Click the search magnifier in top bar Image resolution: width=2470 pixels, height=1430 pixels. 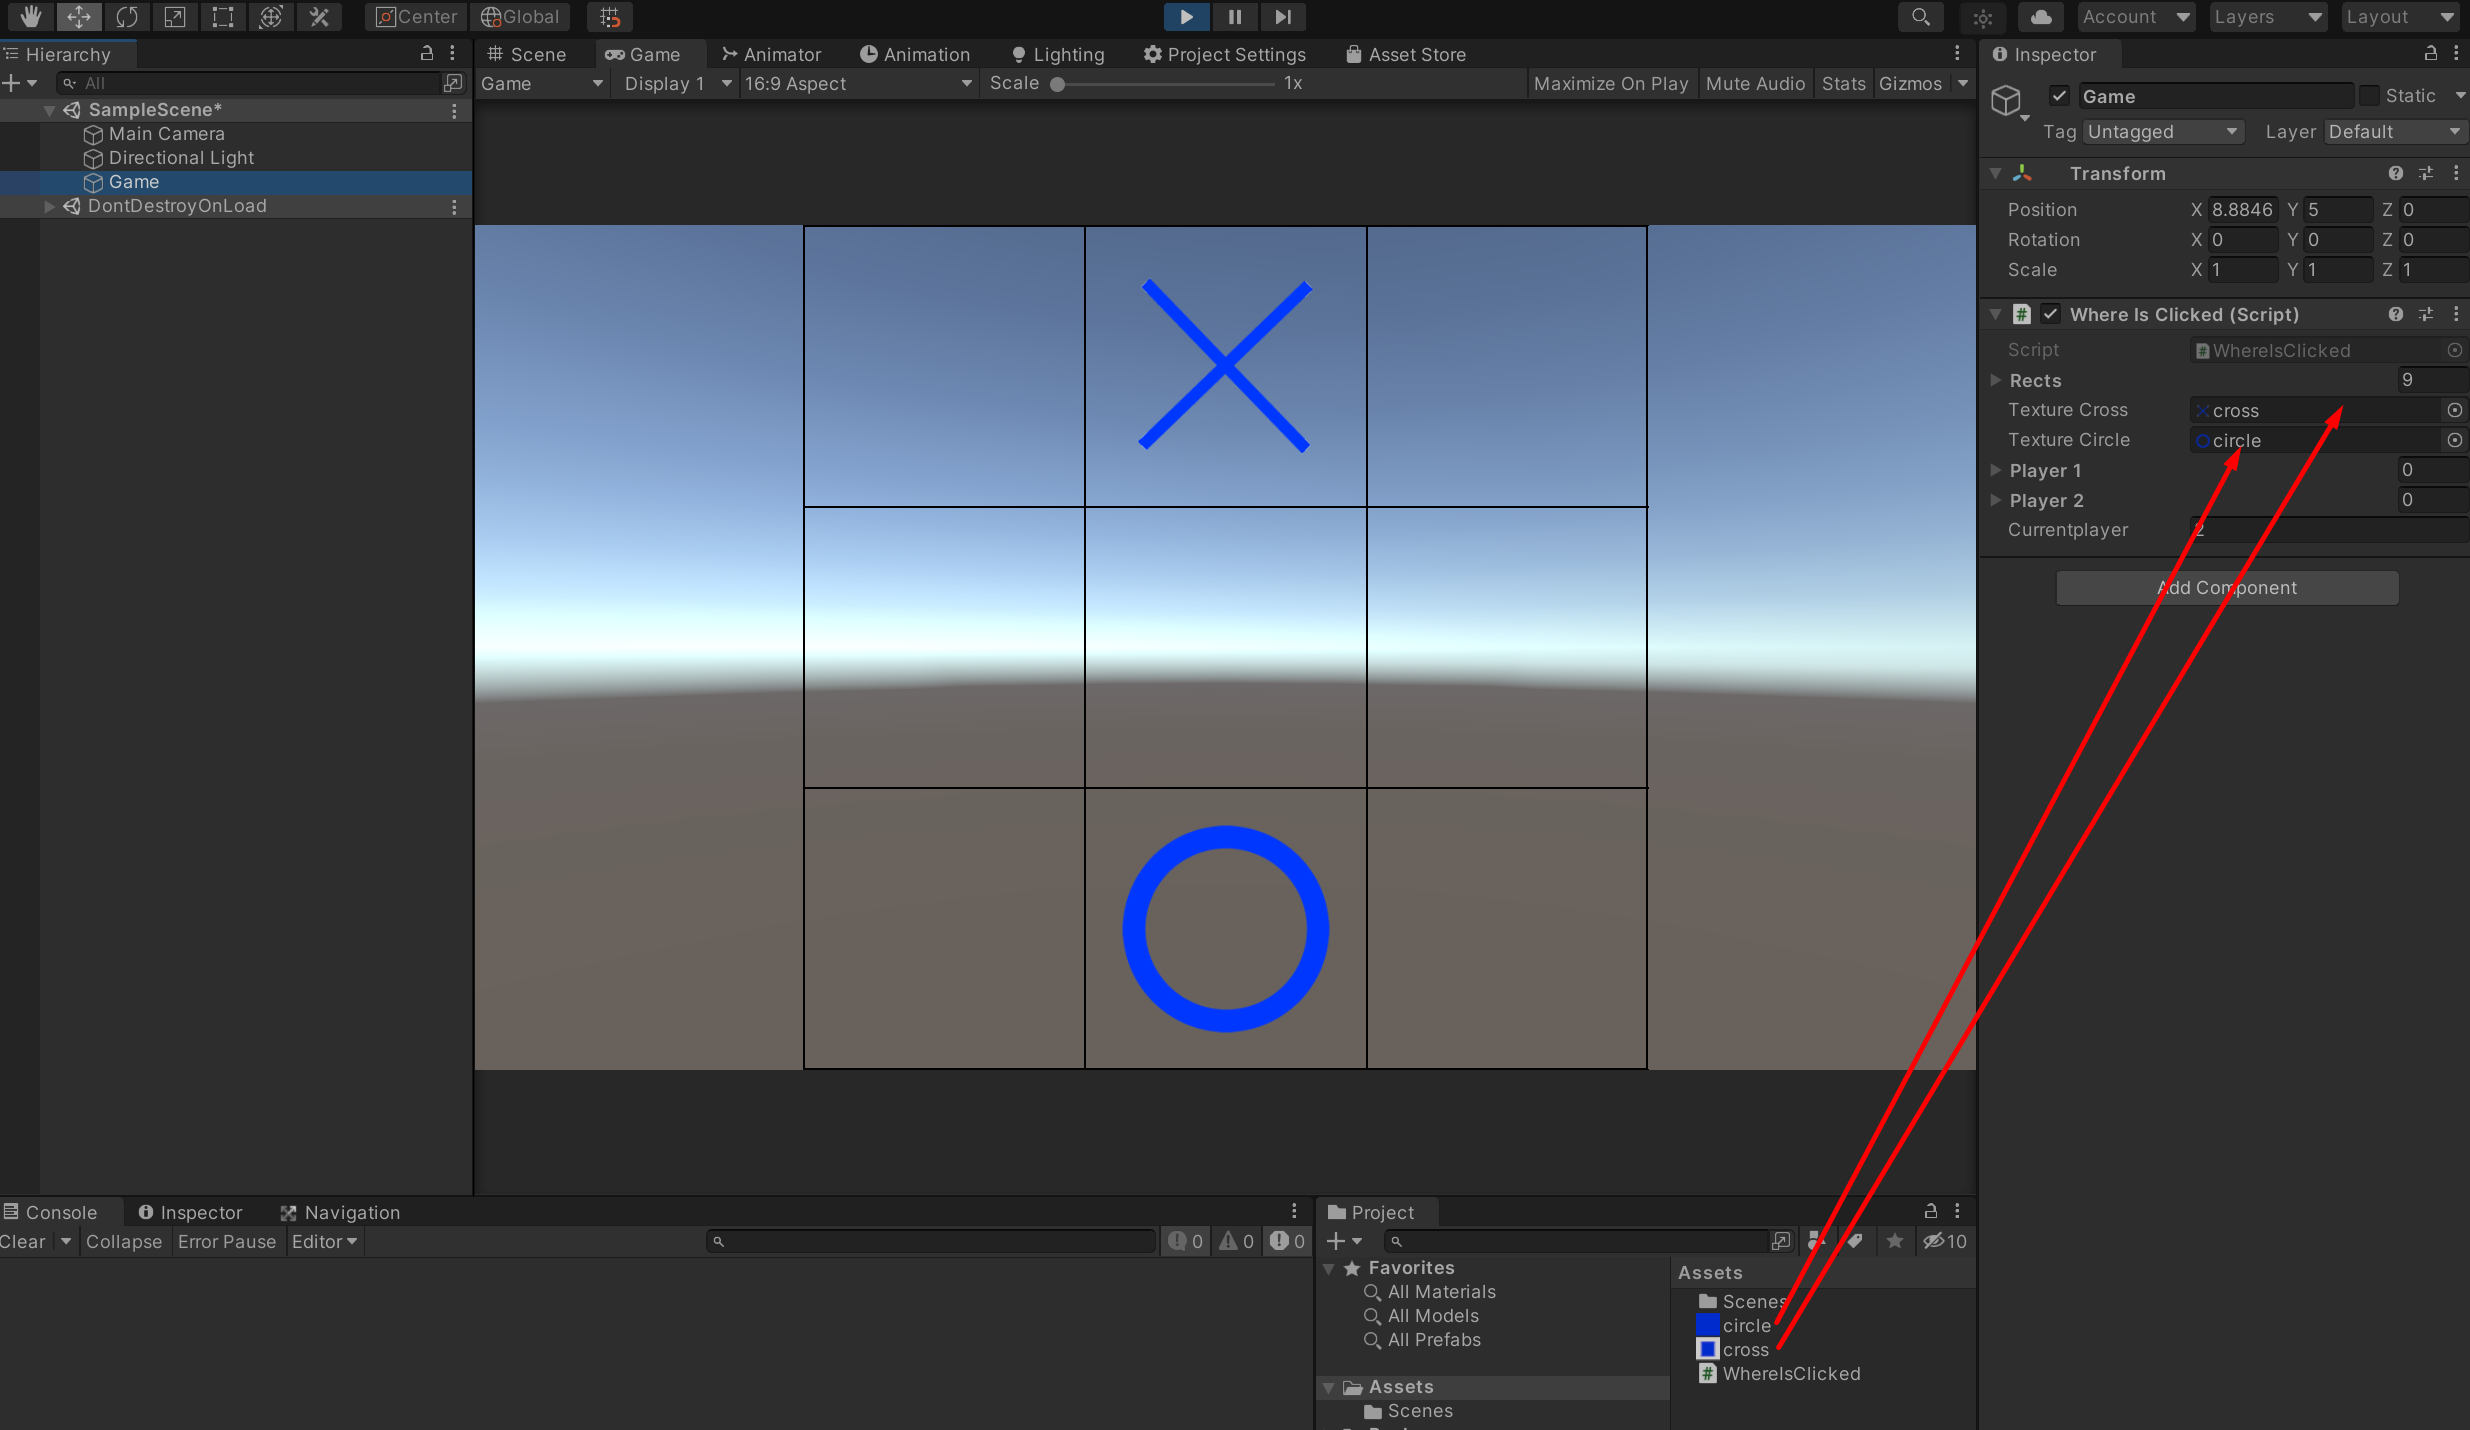point(1920,17)
